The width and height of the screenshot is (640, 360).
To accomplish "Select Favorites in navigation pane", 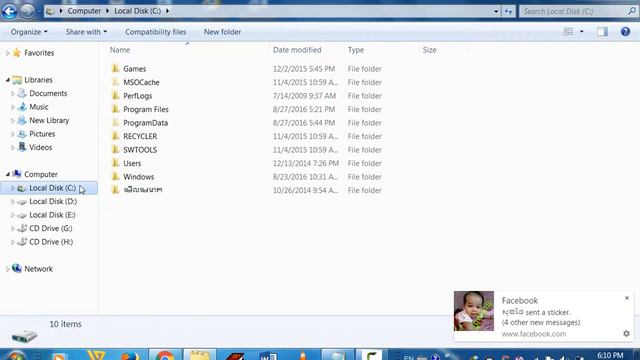I will (x=39, y=53).
